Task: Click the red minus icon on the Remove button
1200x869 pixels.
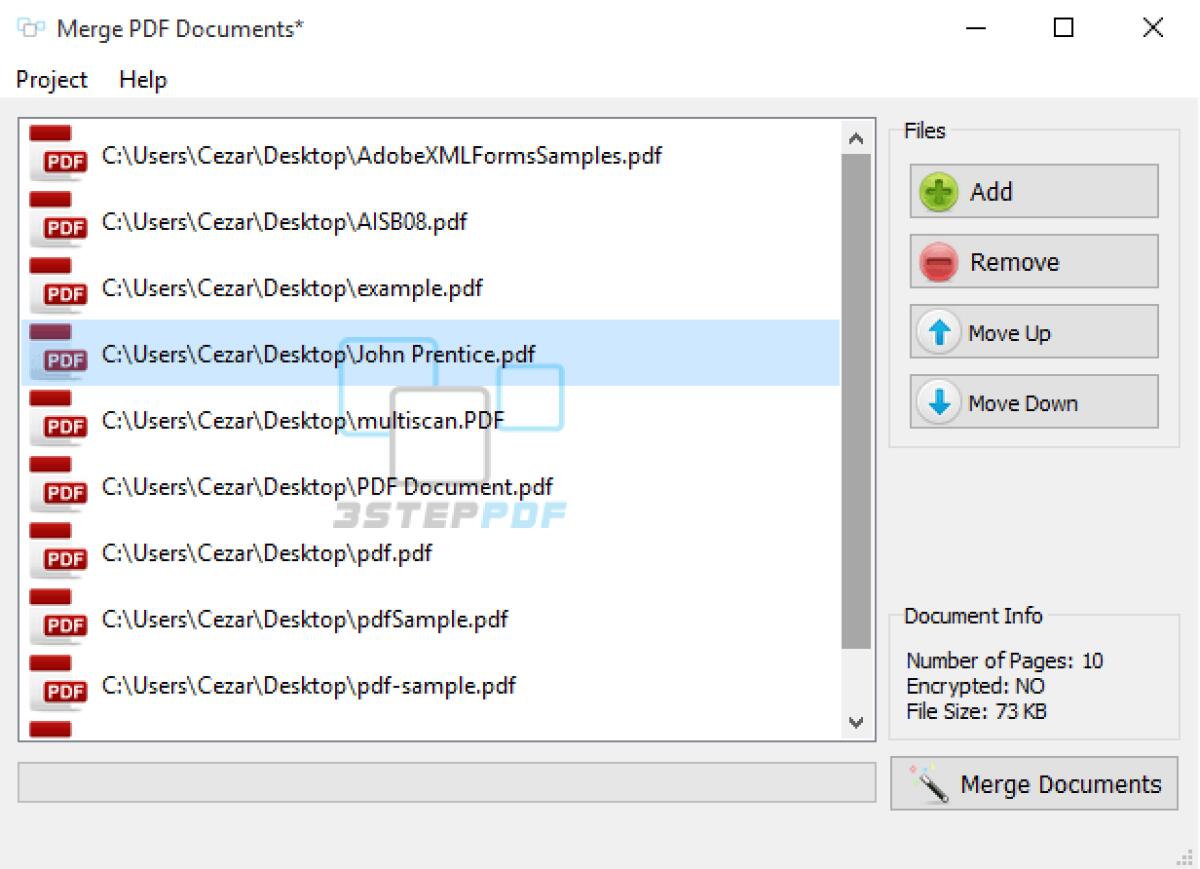Action: [x=939, y=261]
